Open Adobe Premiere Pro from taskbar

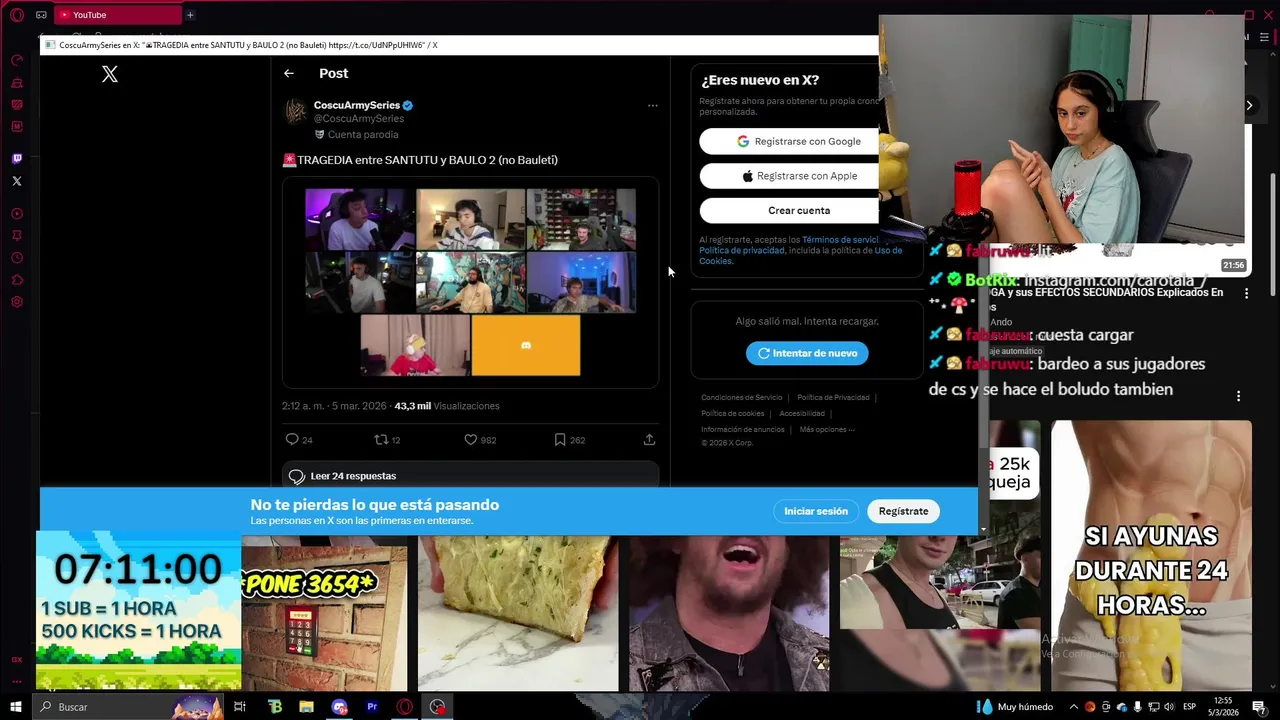point(372,707)
